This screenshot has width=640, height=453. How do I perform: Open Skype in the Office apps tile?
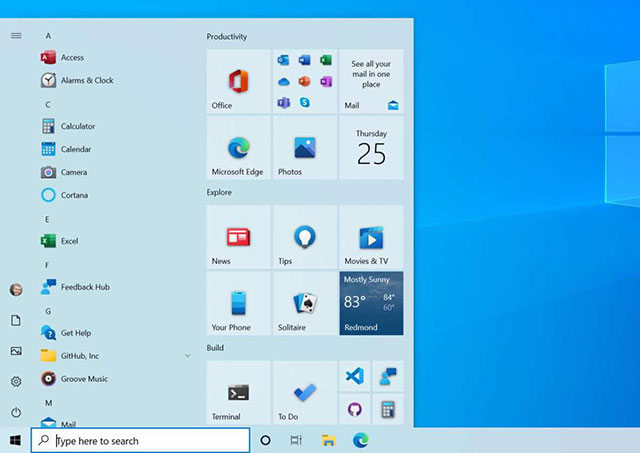coord(304,102)
